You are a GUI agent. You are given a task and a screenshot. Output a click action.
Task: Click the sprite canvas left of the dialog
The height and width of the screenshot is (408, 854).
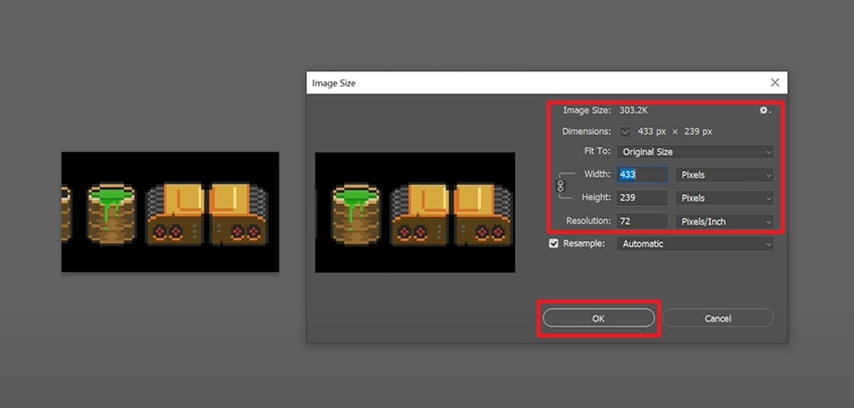[170, 212]
